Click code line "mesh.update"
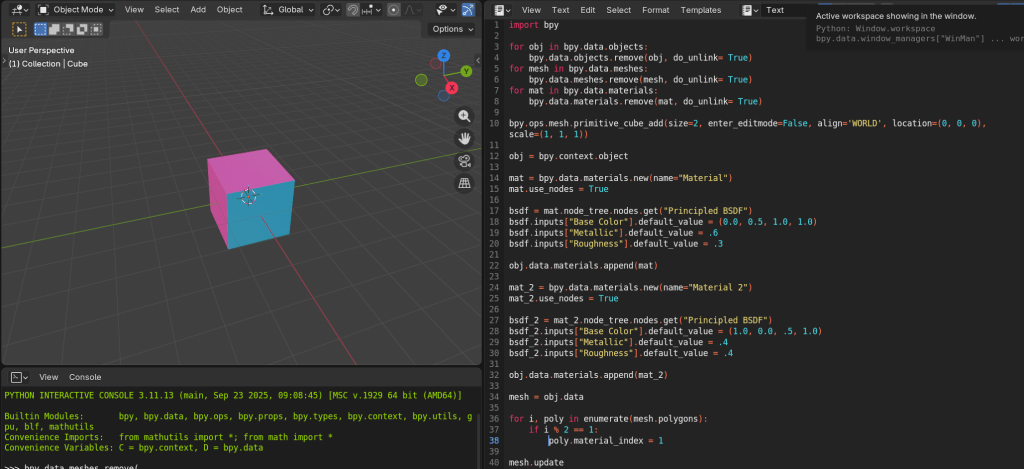Viewport: 1024px width, 469px height. pyautogui.click(x=536, y=462)
